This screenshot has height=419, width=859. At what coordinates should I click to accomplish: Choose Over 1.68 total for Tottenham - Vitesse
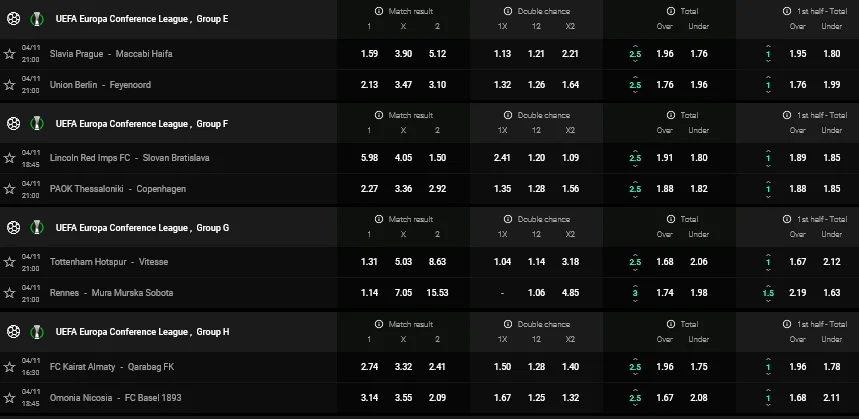pos(665,262)
